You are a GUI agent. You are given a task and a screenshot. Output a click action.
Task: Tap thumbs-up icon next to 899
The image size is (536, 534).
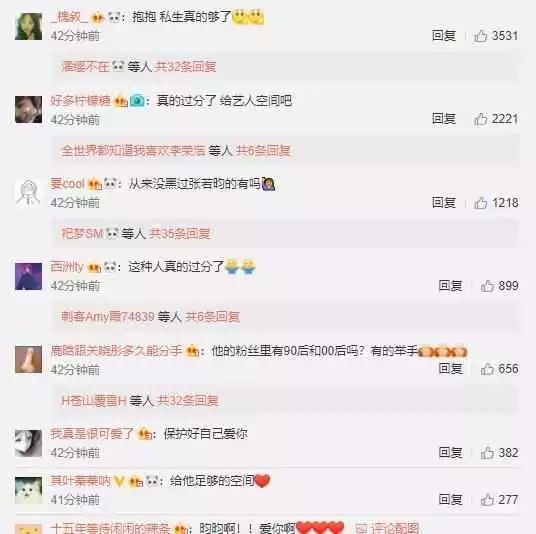click(x=487, y=286)
